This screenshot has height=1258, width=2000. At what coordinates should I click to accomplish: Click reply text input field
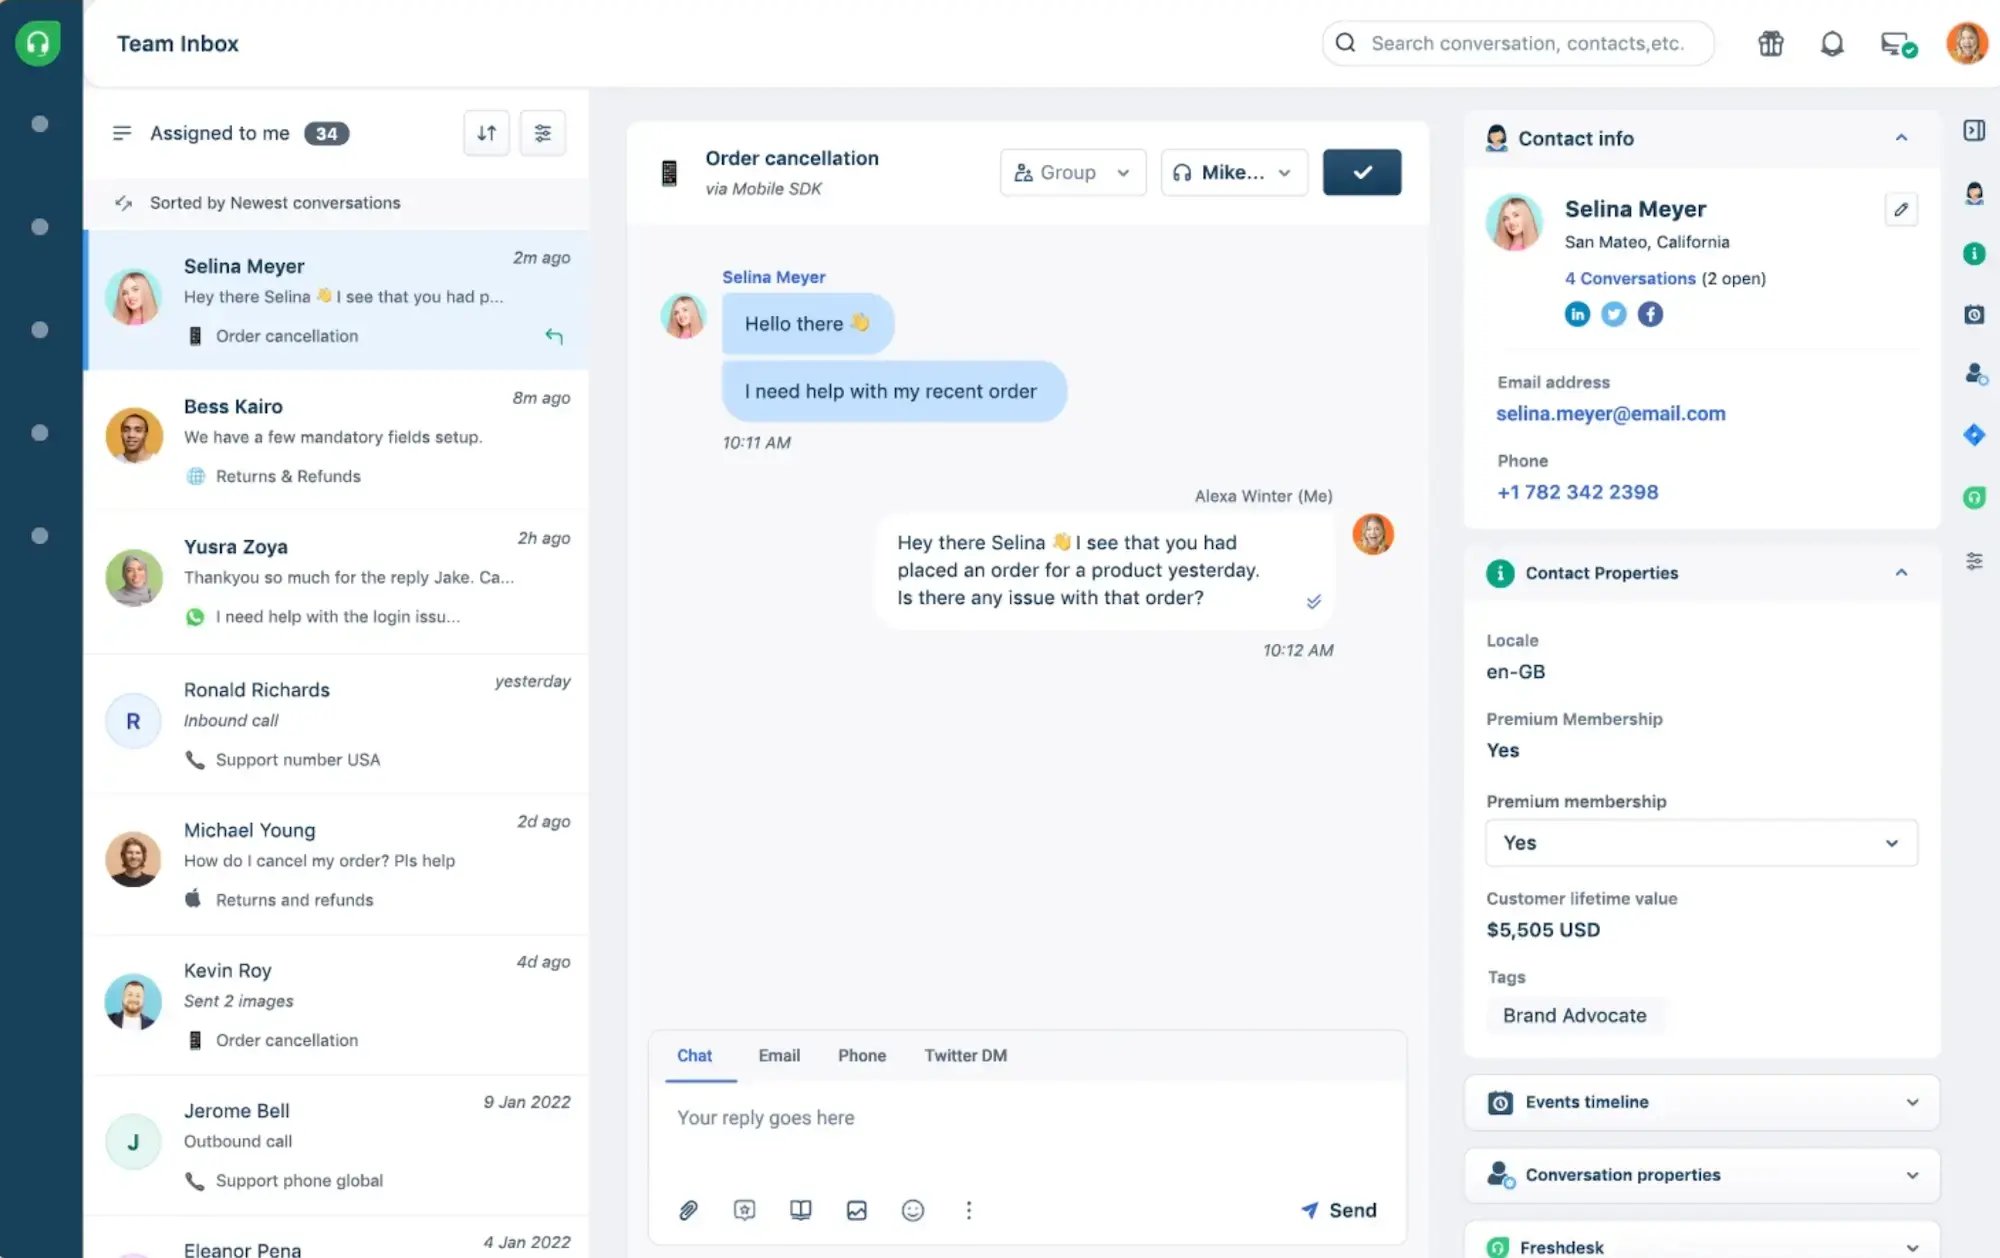pyautogui.click(x=1028, y=1116)
